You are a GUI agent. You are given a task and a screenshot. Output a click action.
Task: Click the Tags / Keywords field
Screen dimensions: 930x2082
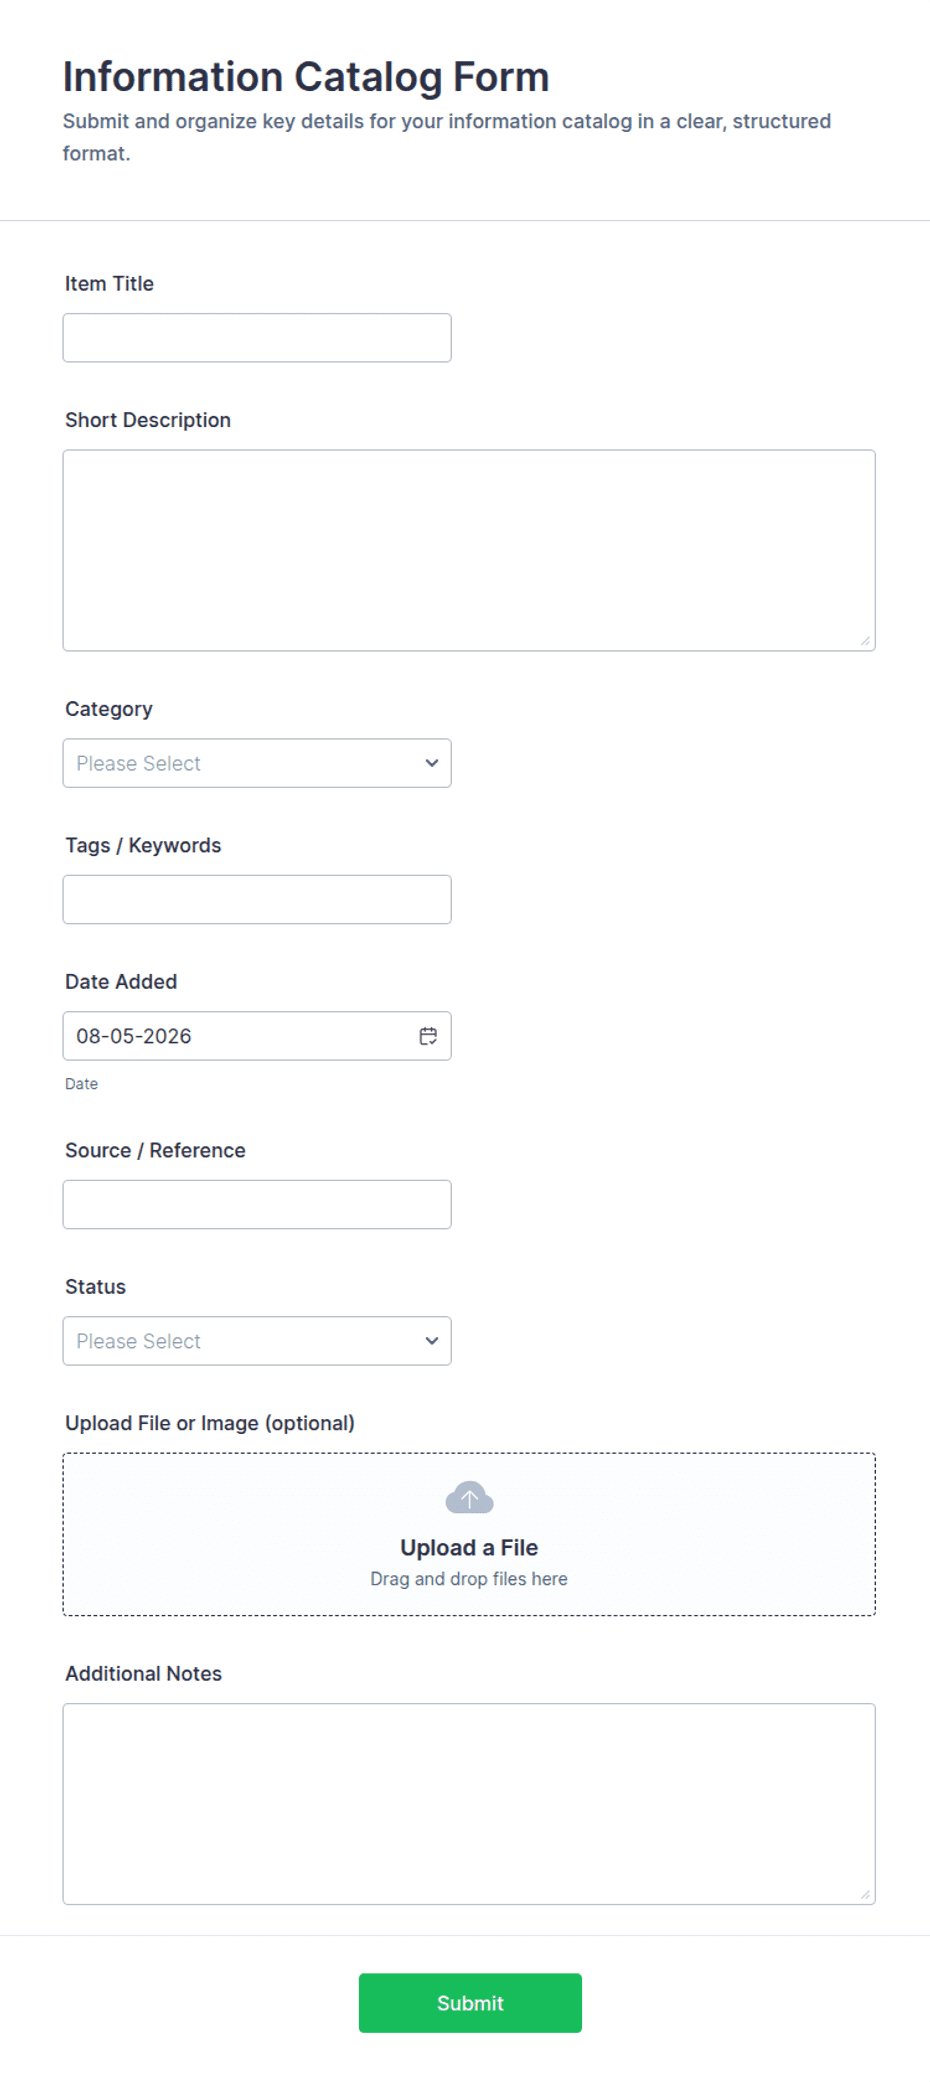pyautogui.click(x=257, y=900)
